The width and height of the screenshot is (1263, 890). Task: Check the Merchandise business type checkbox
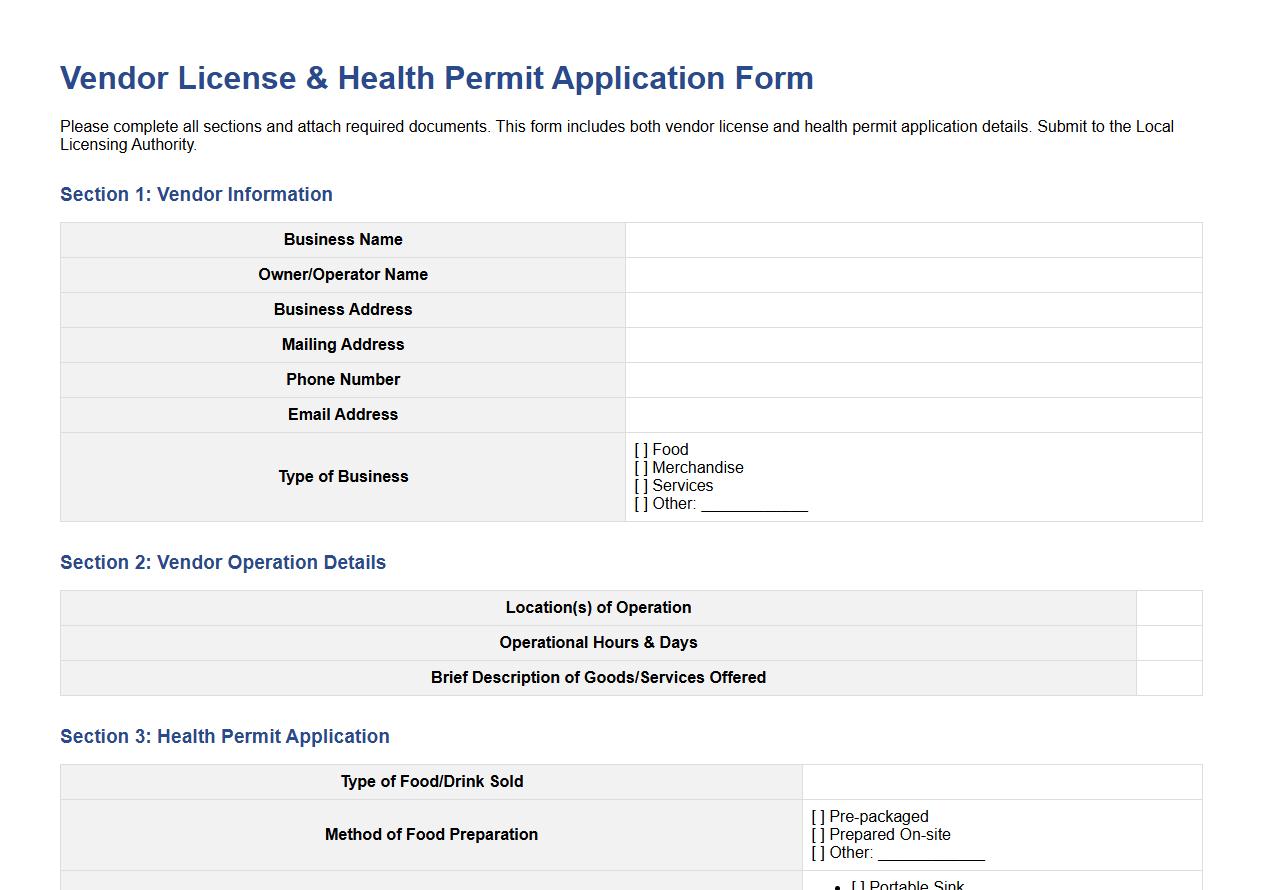point(640,467)
